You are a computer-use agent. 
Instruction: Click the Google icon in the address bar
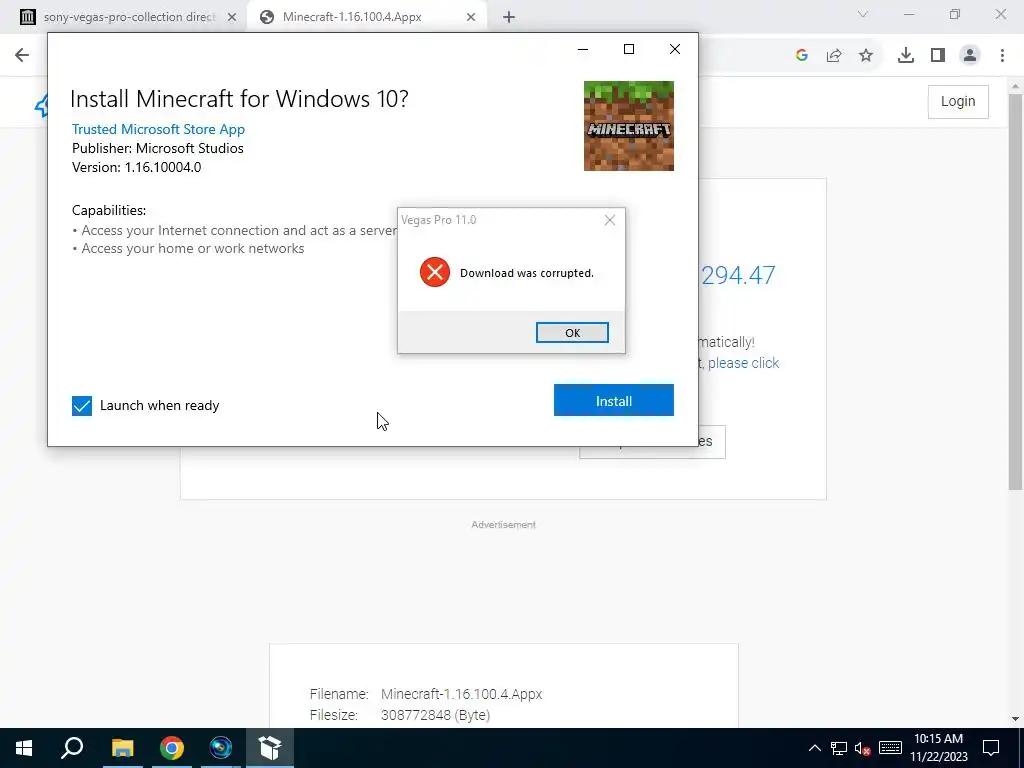pos(802,56)
